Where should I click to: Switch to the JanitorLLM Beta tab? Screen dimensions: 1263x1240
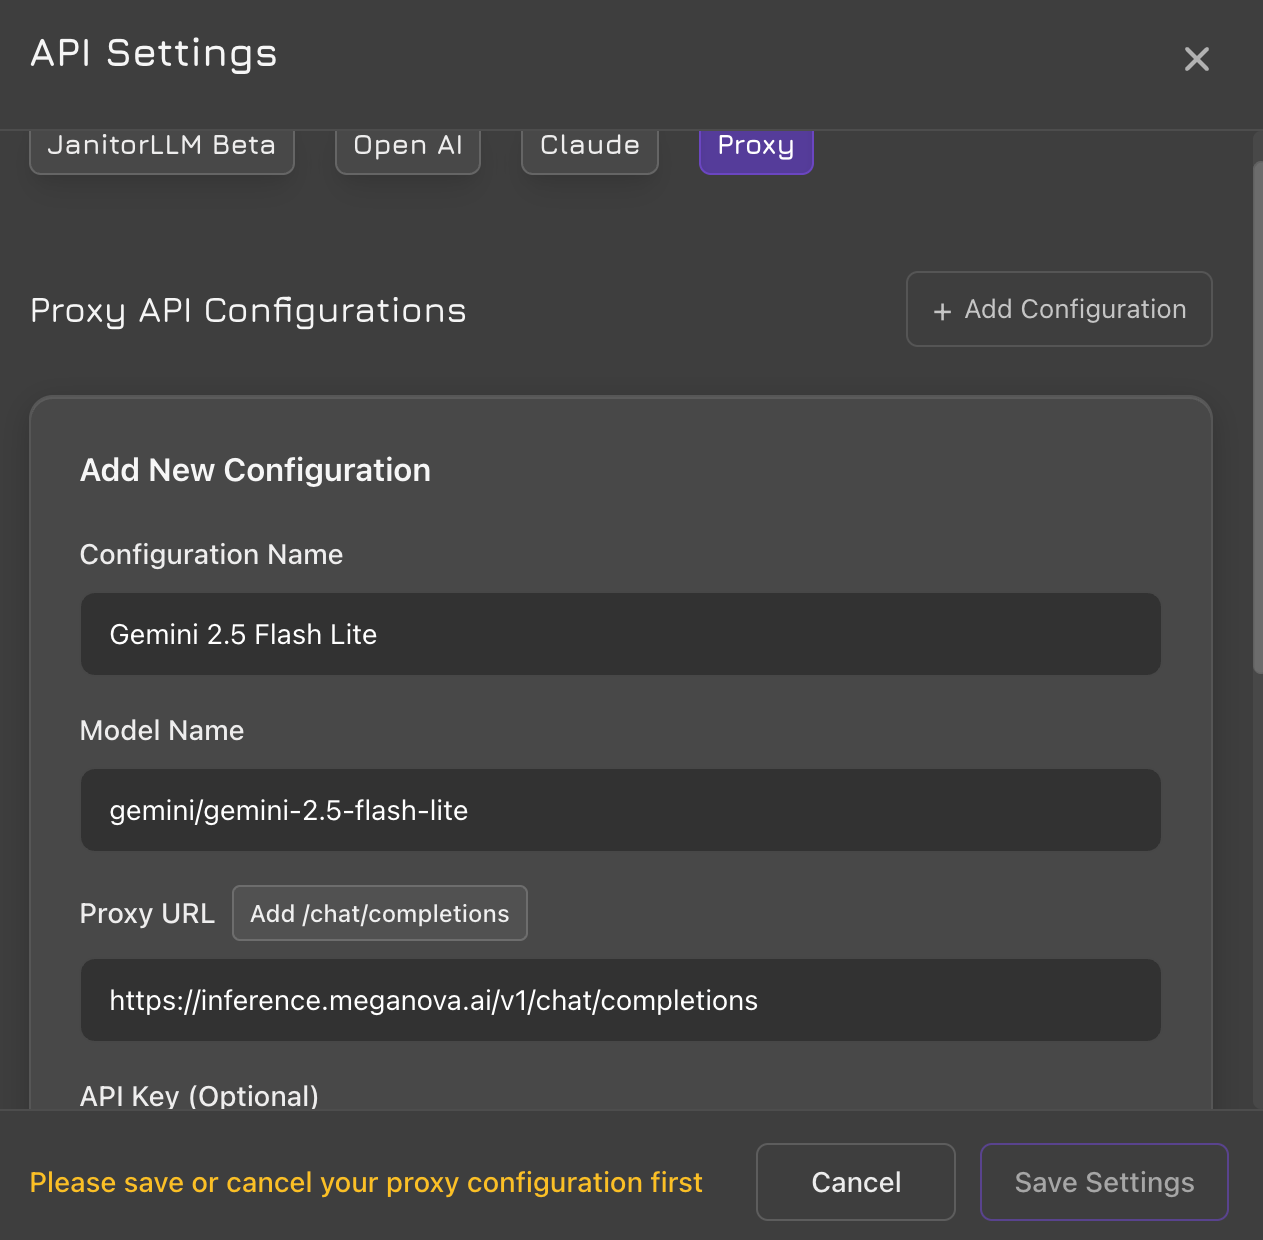[x=161, y=148]
